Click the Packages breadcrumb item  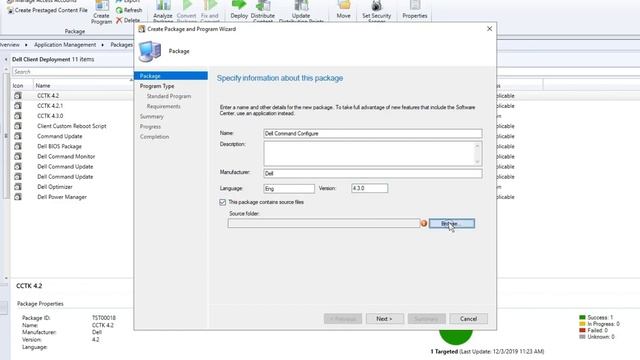(122, 45)
